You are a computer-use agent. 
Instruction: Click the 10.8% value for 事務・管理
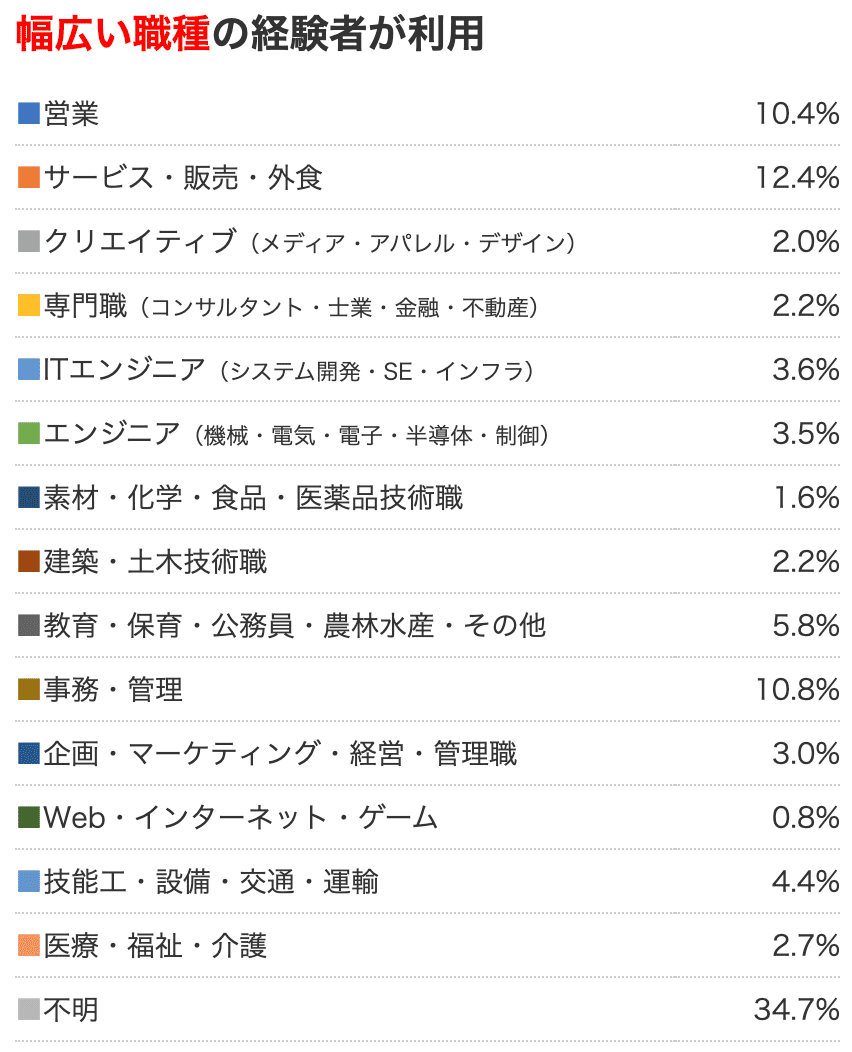coord(796,690)
